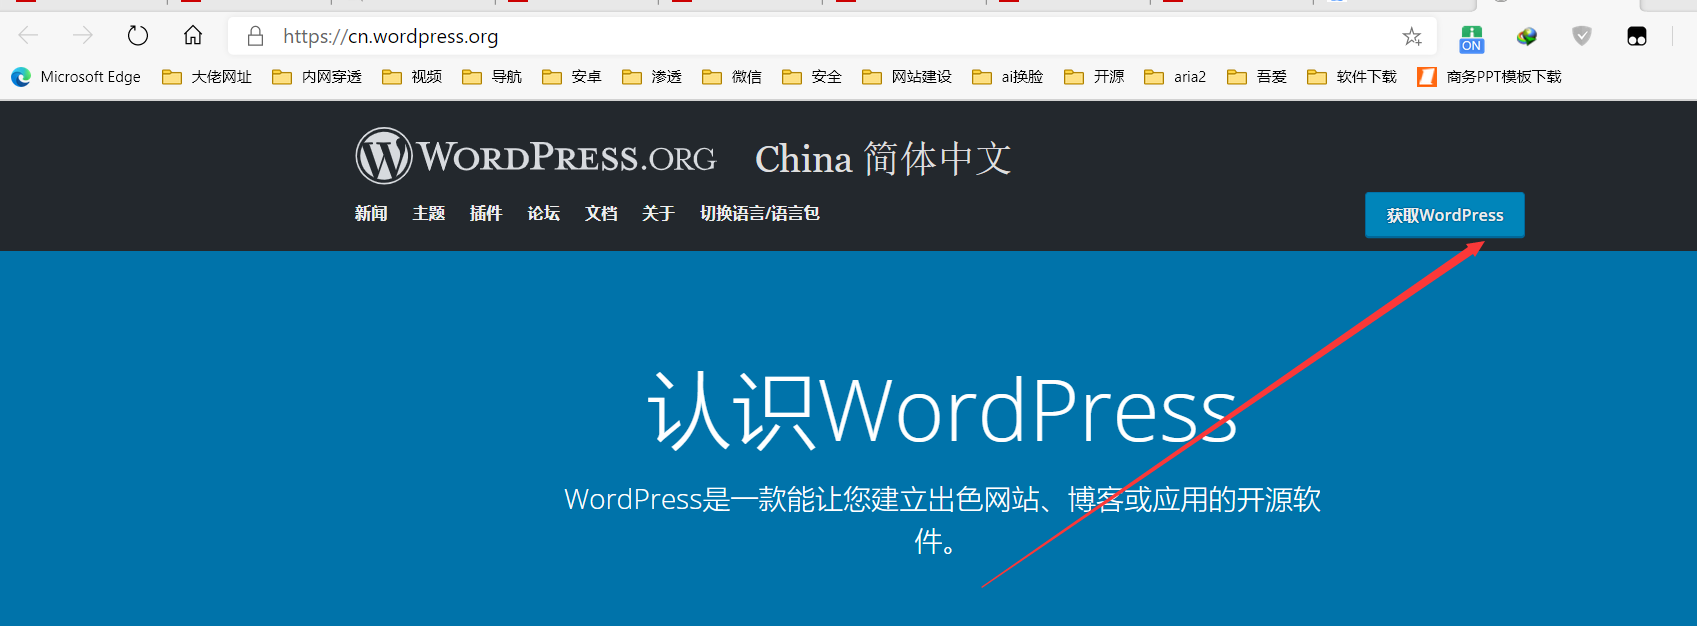The image size is (1697, 626).
Task: Click the 认识WordPress heading text
Action: pyautogui.click(x=943, y=411)
